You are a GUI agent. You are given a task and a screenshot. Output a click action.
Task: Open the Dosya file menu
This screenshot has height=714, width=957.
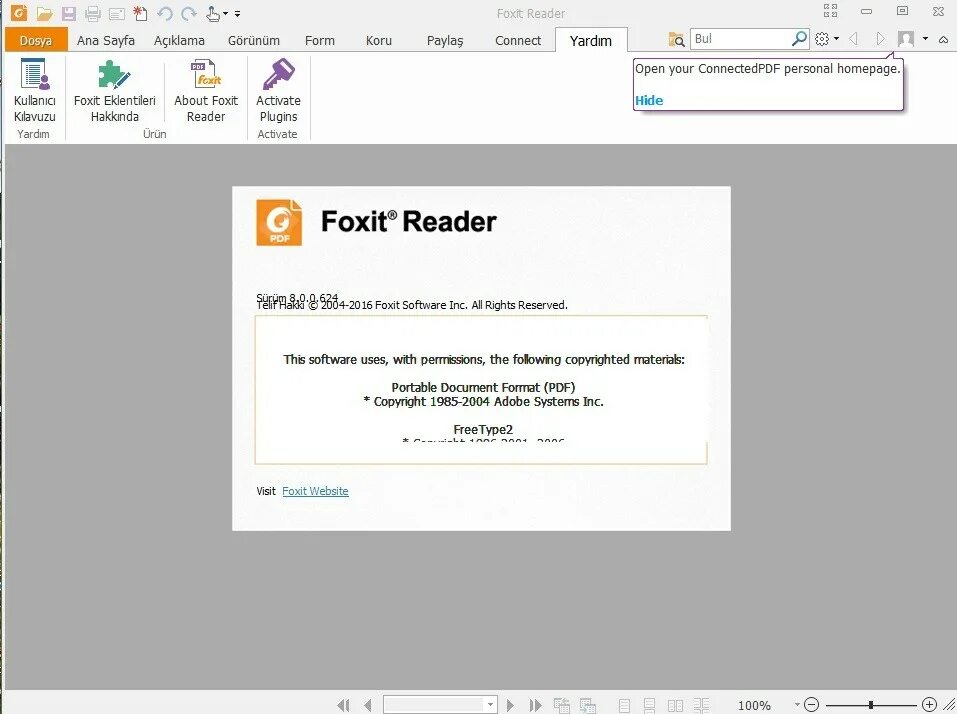point(35,40)
